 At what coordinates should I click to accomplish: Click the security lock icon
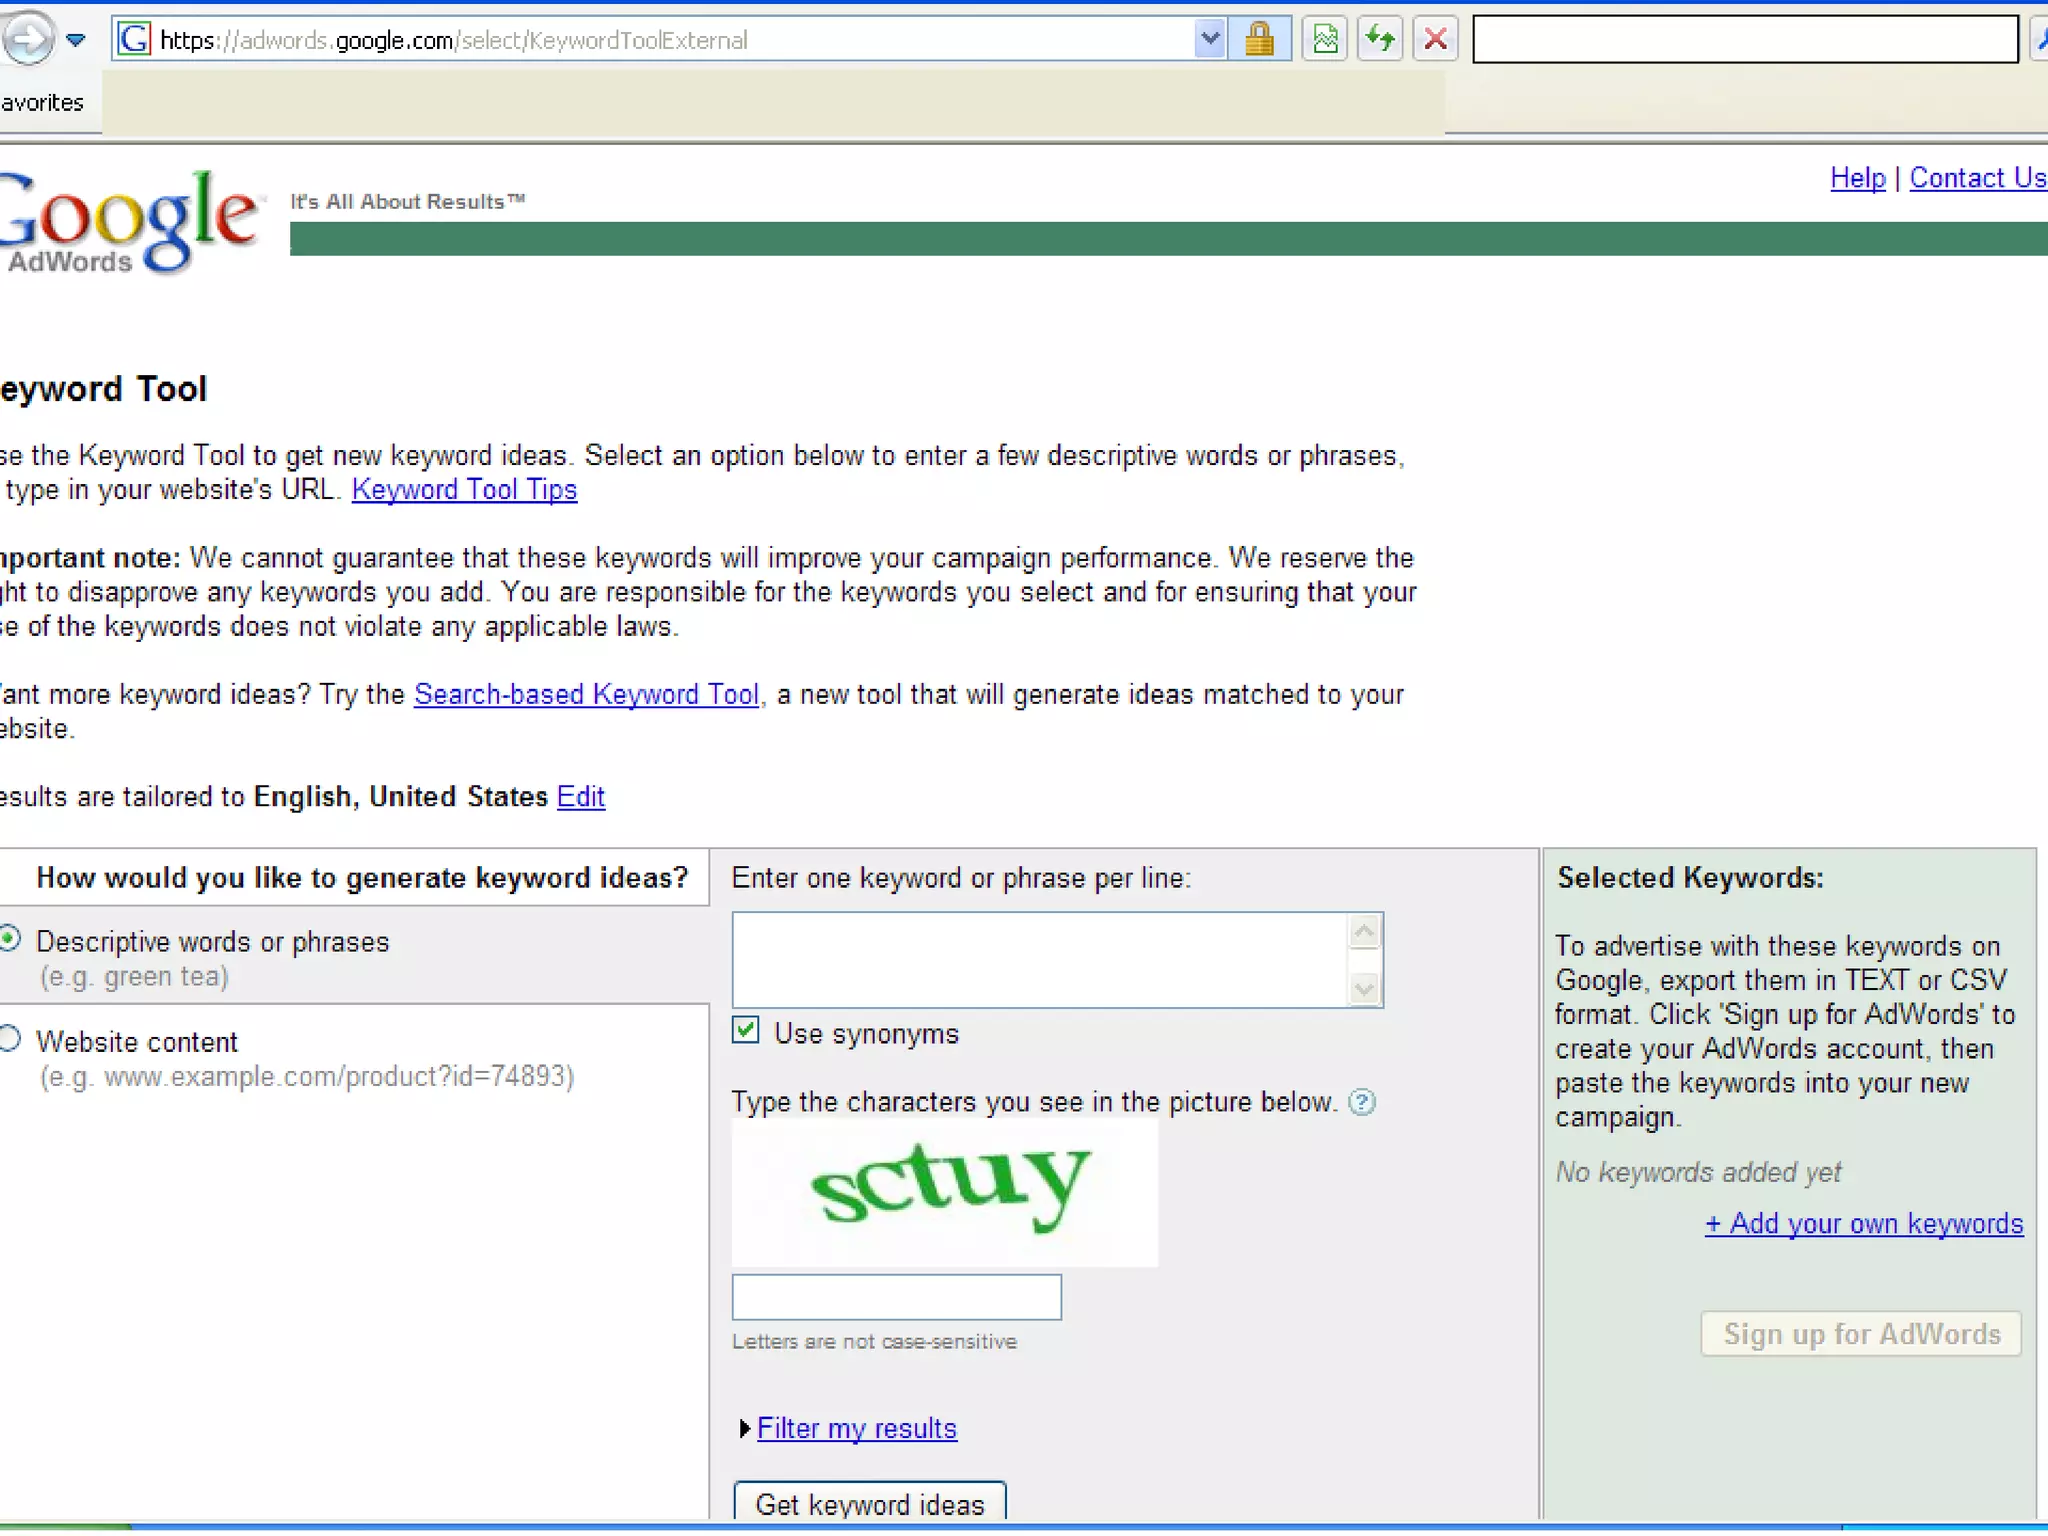(x=1259, y=40)
